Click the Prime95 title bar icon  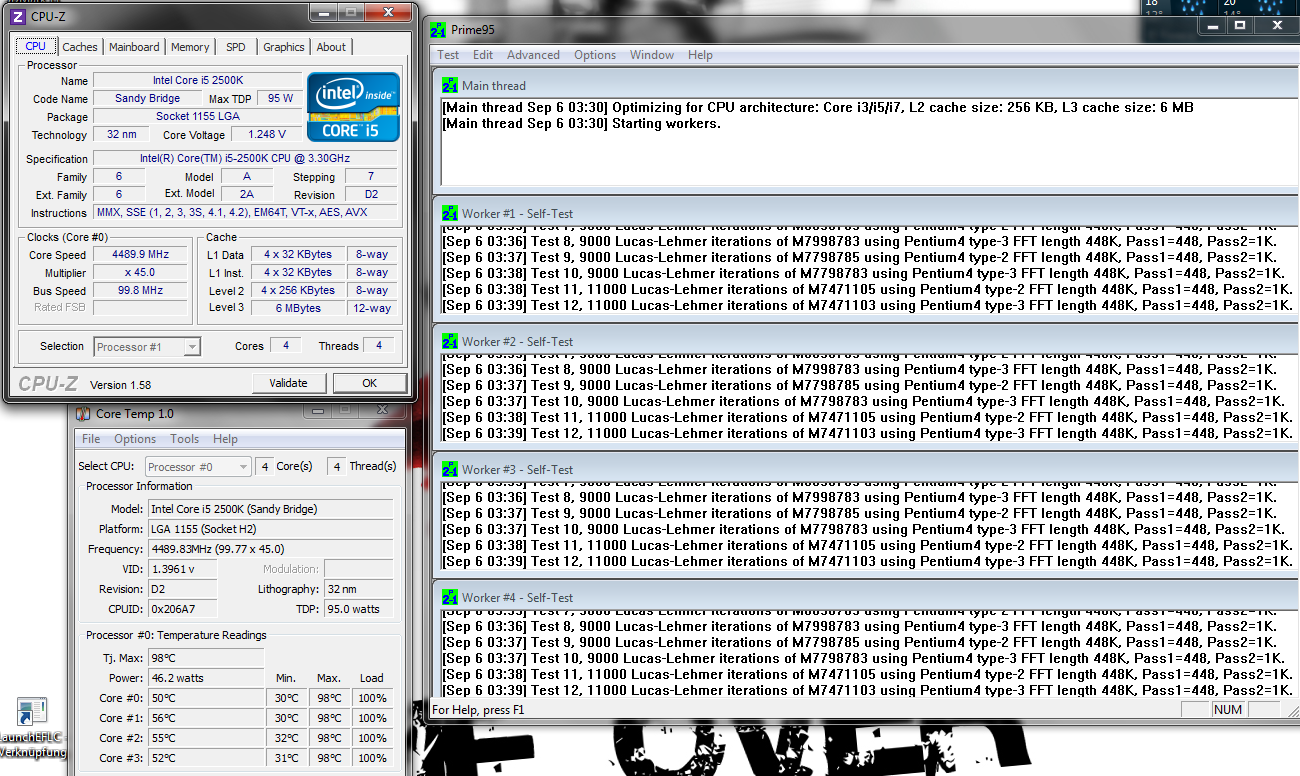(438, 30)
